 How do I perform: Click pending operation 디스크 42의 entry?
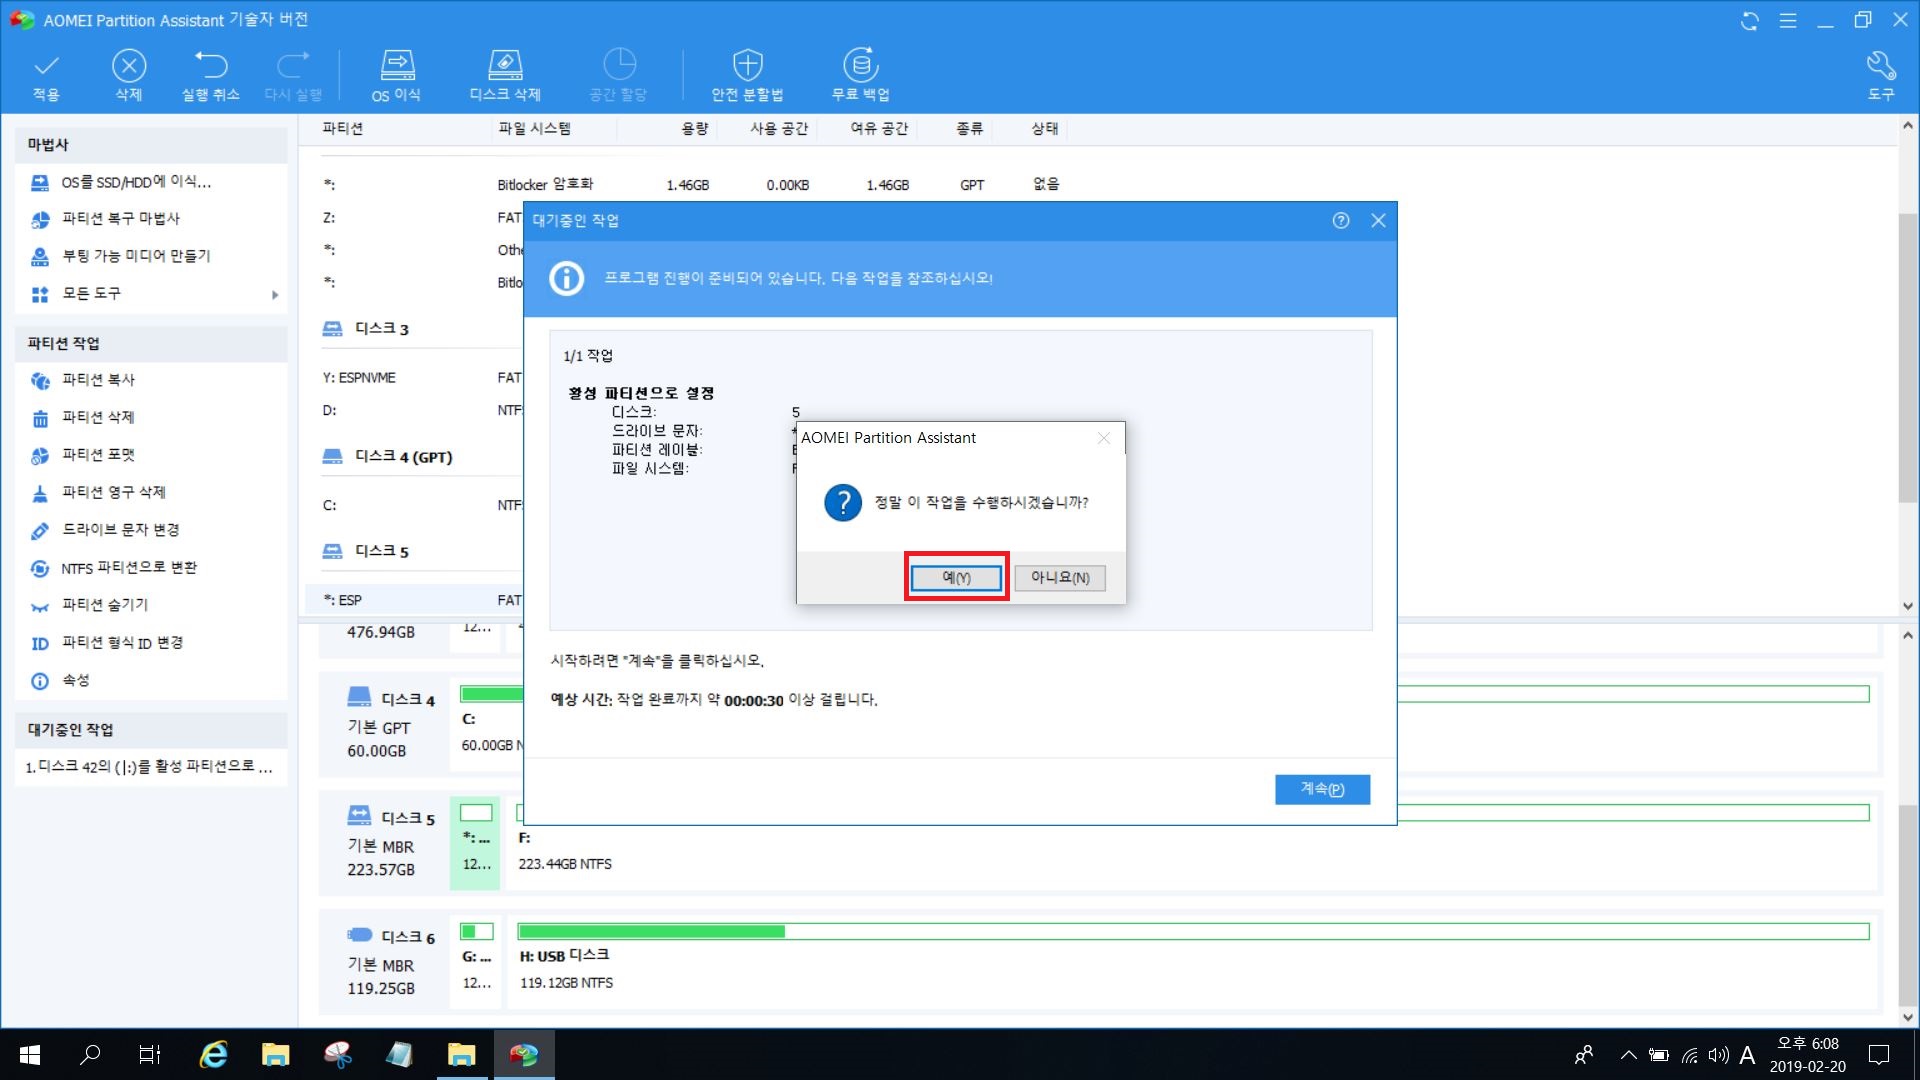(150, 767)
